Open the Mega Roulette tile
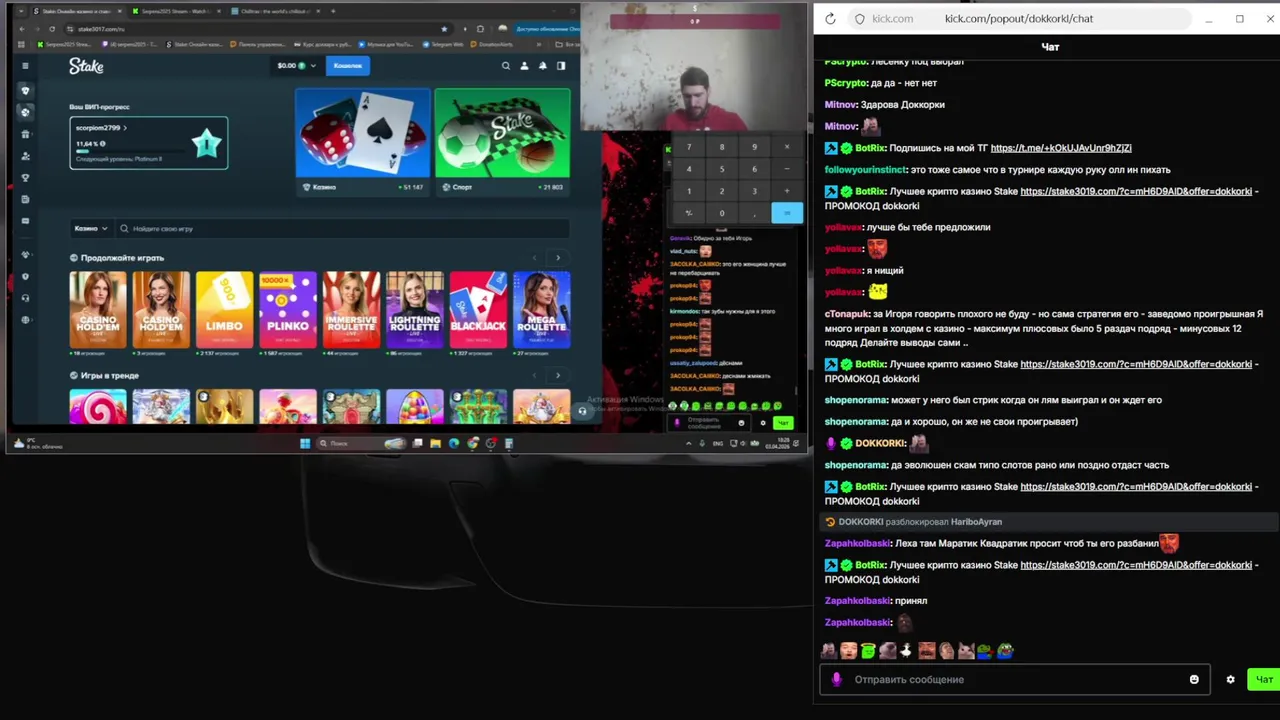The width and height of the screenshot is (1280, 720). [x=542, y=310]
